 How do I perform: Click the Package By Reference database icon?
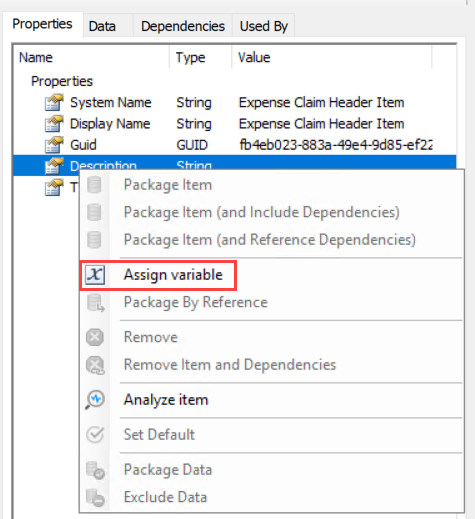[95, 303]
